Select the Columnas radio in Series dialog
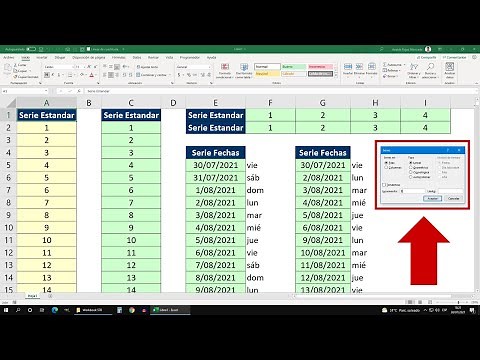Image resolution: width=480 pixels, height=360 pixels. point(386,167)
